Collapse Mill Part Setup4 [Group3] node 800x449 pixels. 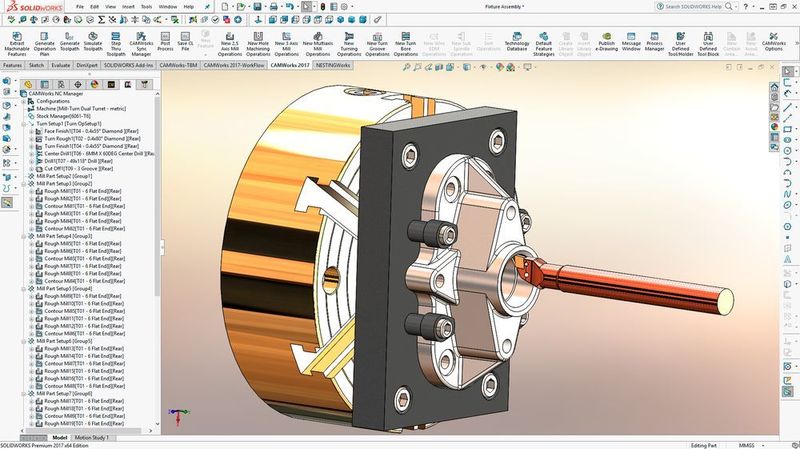pos(24,236)
